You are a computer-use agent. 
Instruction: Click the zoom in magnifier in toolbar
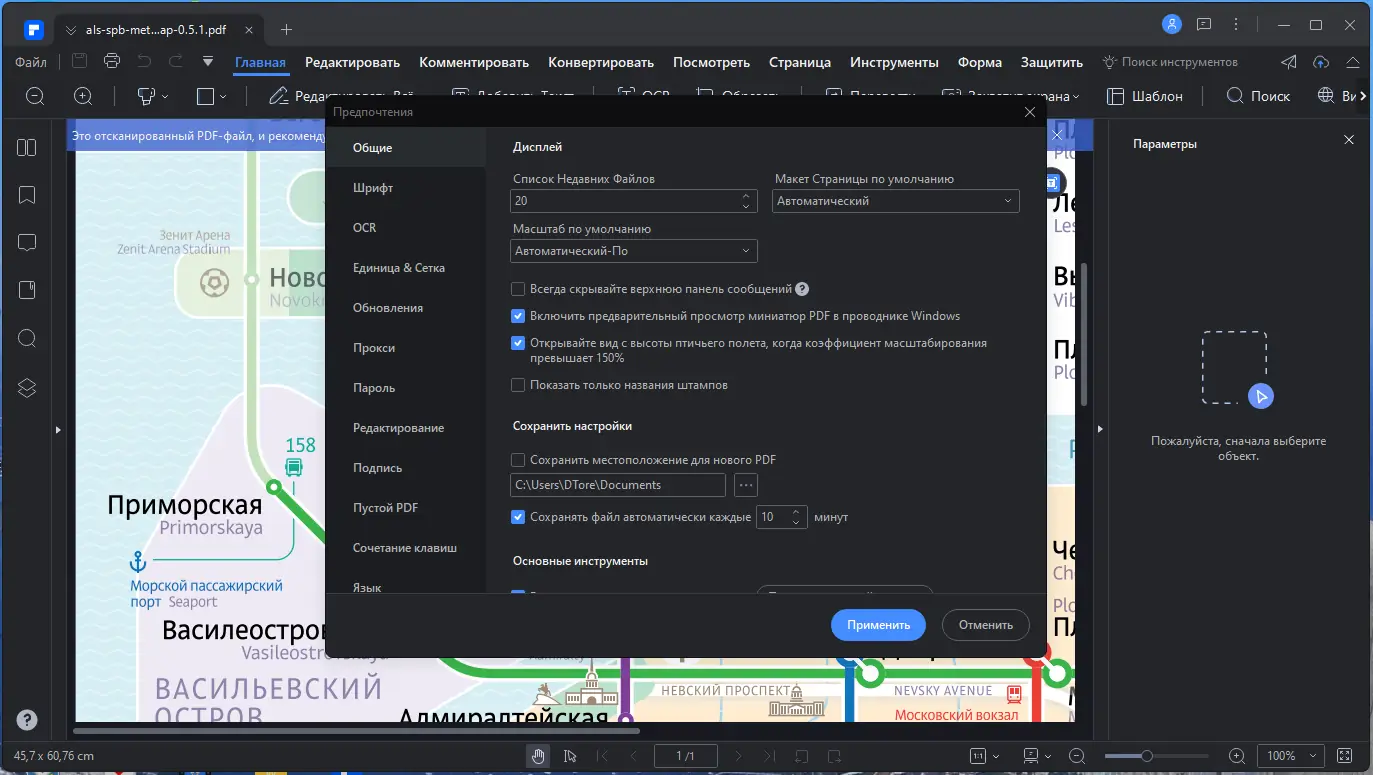[83, 96]
